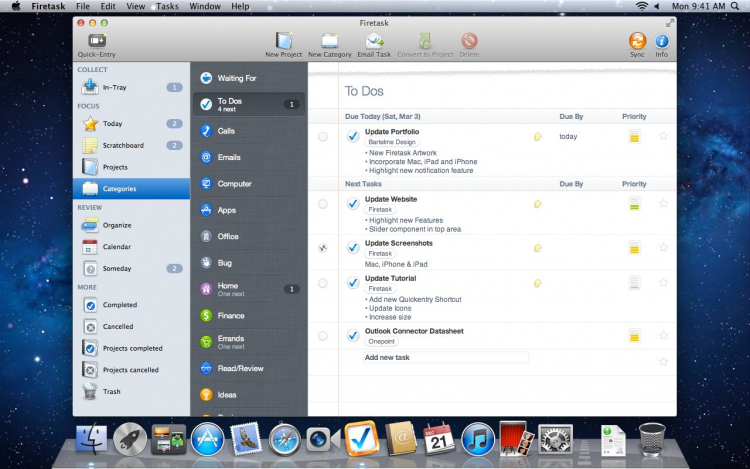Select the Office category
The image size is (750, 469).
(249, 236)
